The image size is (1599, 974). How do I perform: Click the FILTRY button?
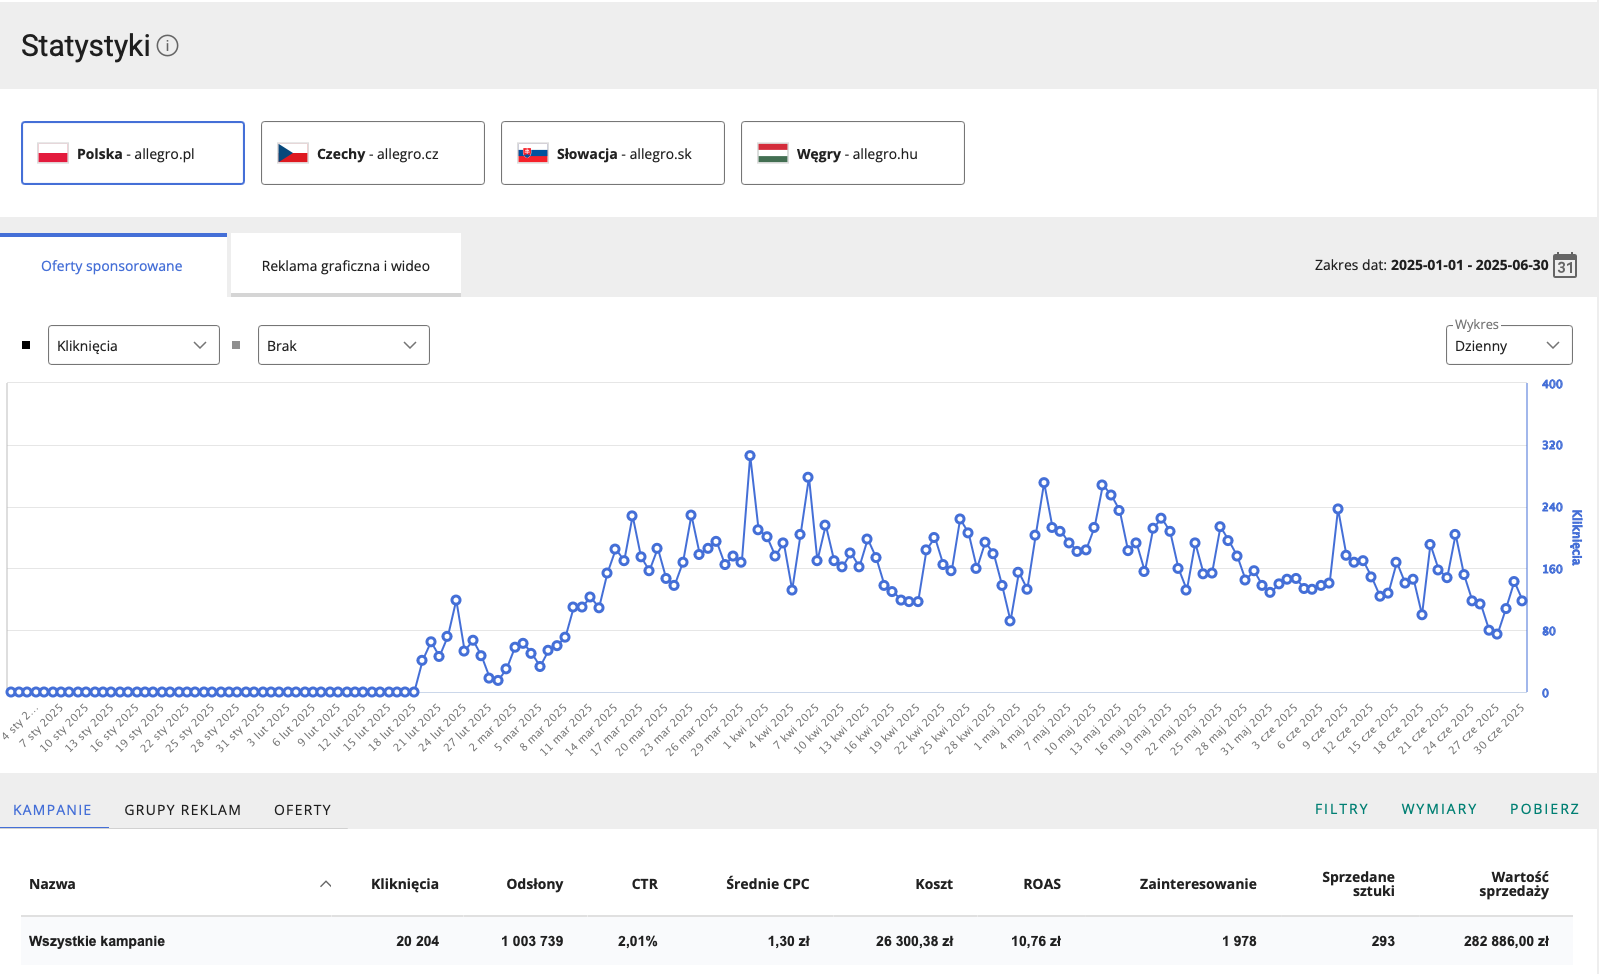(x=1341, y=809)
